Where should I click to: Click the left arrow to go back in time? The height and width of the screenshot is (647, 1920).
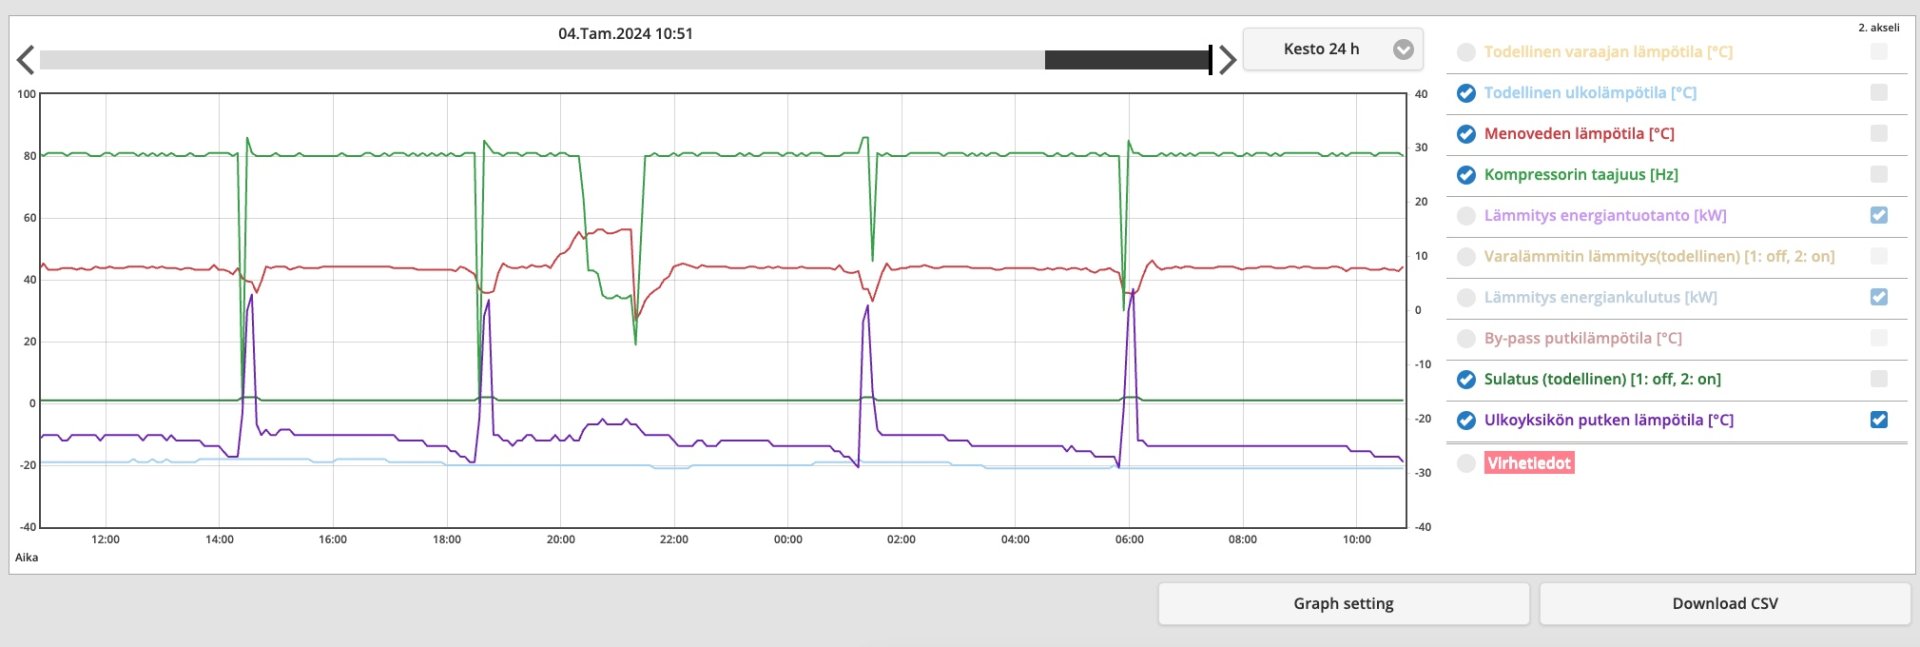tap(26, 60)
